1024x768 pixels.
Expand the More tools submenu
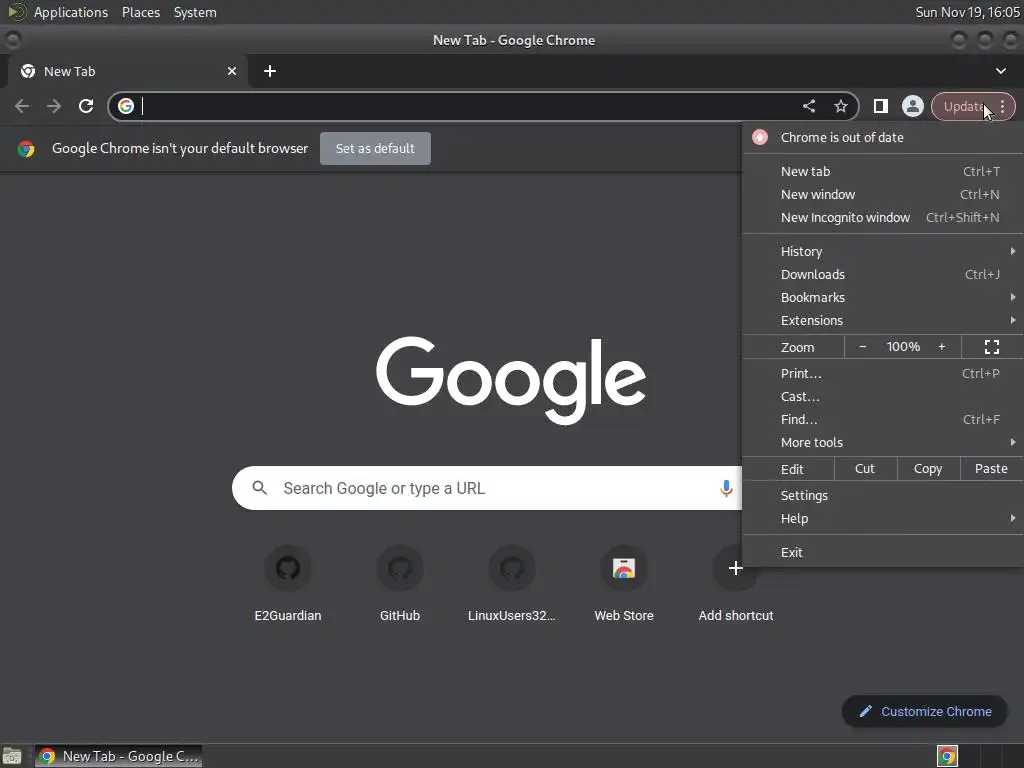pos(883,442)
